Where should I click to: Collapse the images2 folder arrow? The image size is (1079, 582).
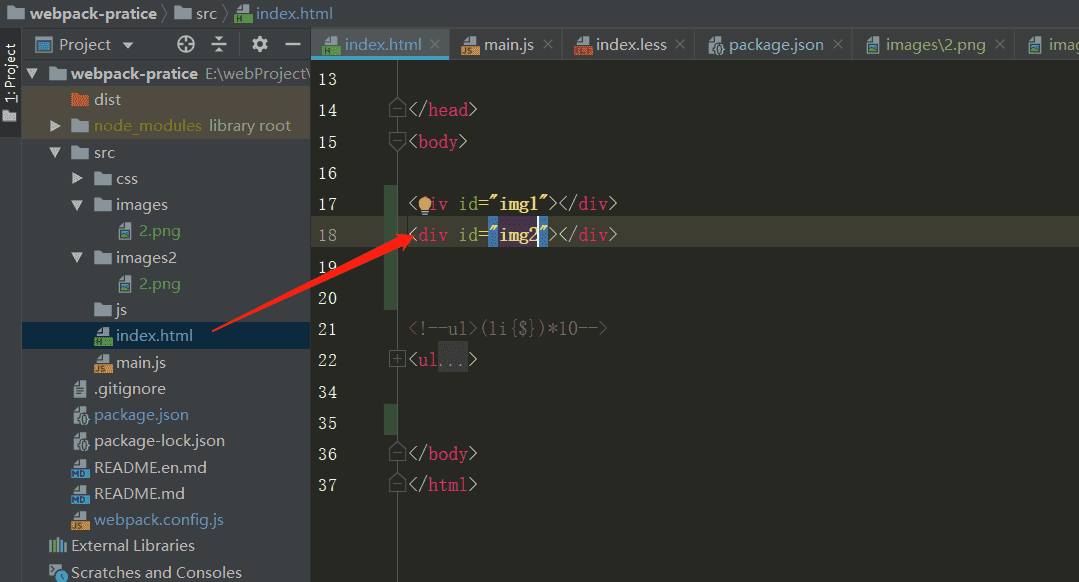pyautogui.click(x=77, y=258)
